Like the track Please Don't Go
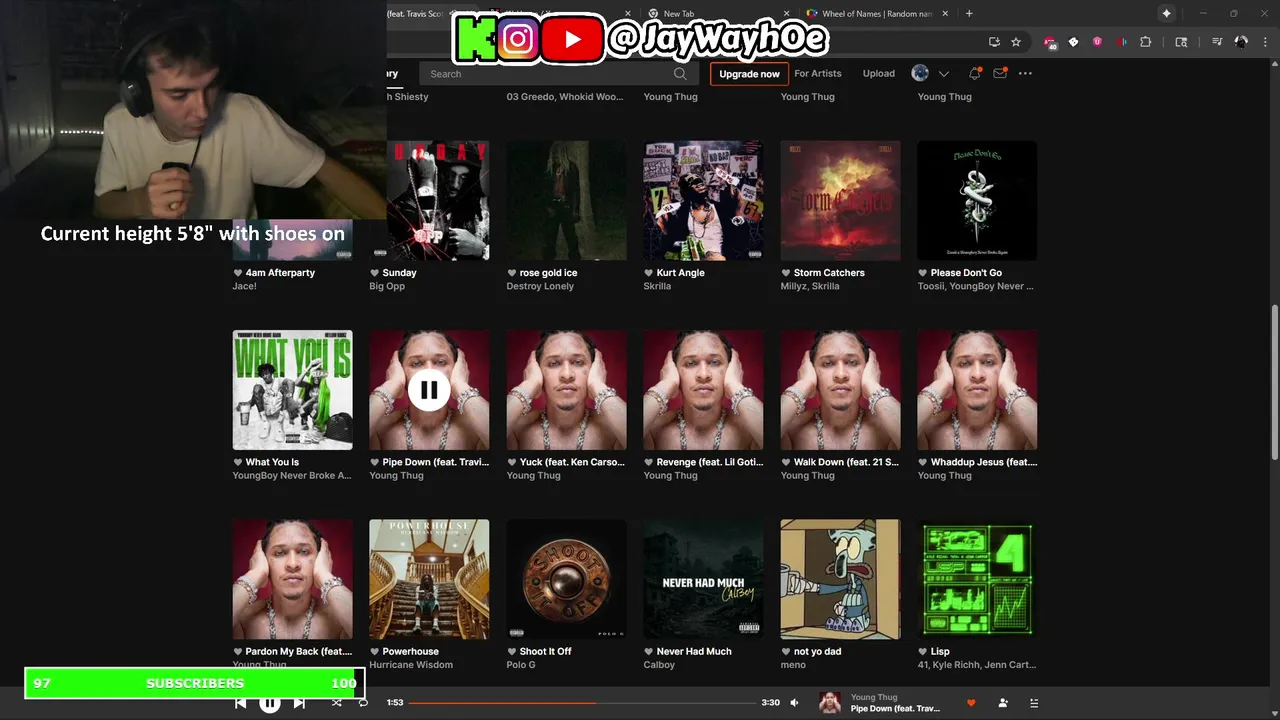 click(923, 273)
